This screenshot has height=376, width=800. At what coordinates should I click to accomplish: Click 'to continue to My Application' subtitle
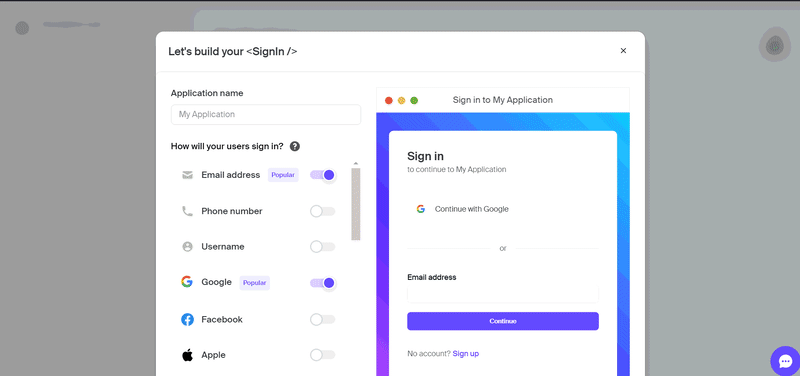click(457, 169)
